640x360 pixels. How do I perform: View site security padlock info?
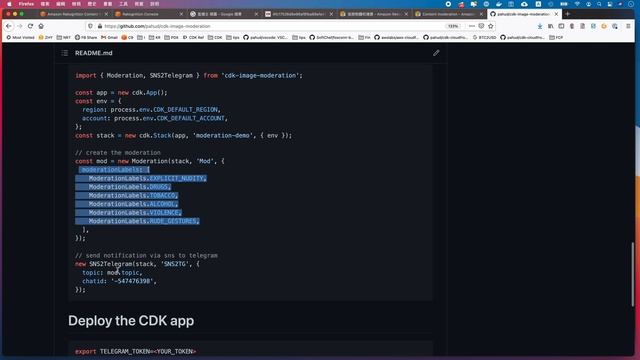pyautogui.click(x=100, y=26)
